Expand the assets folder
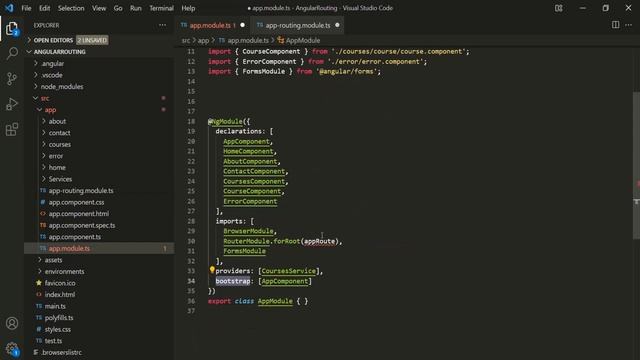The image size is (640, 360). 53,260
